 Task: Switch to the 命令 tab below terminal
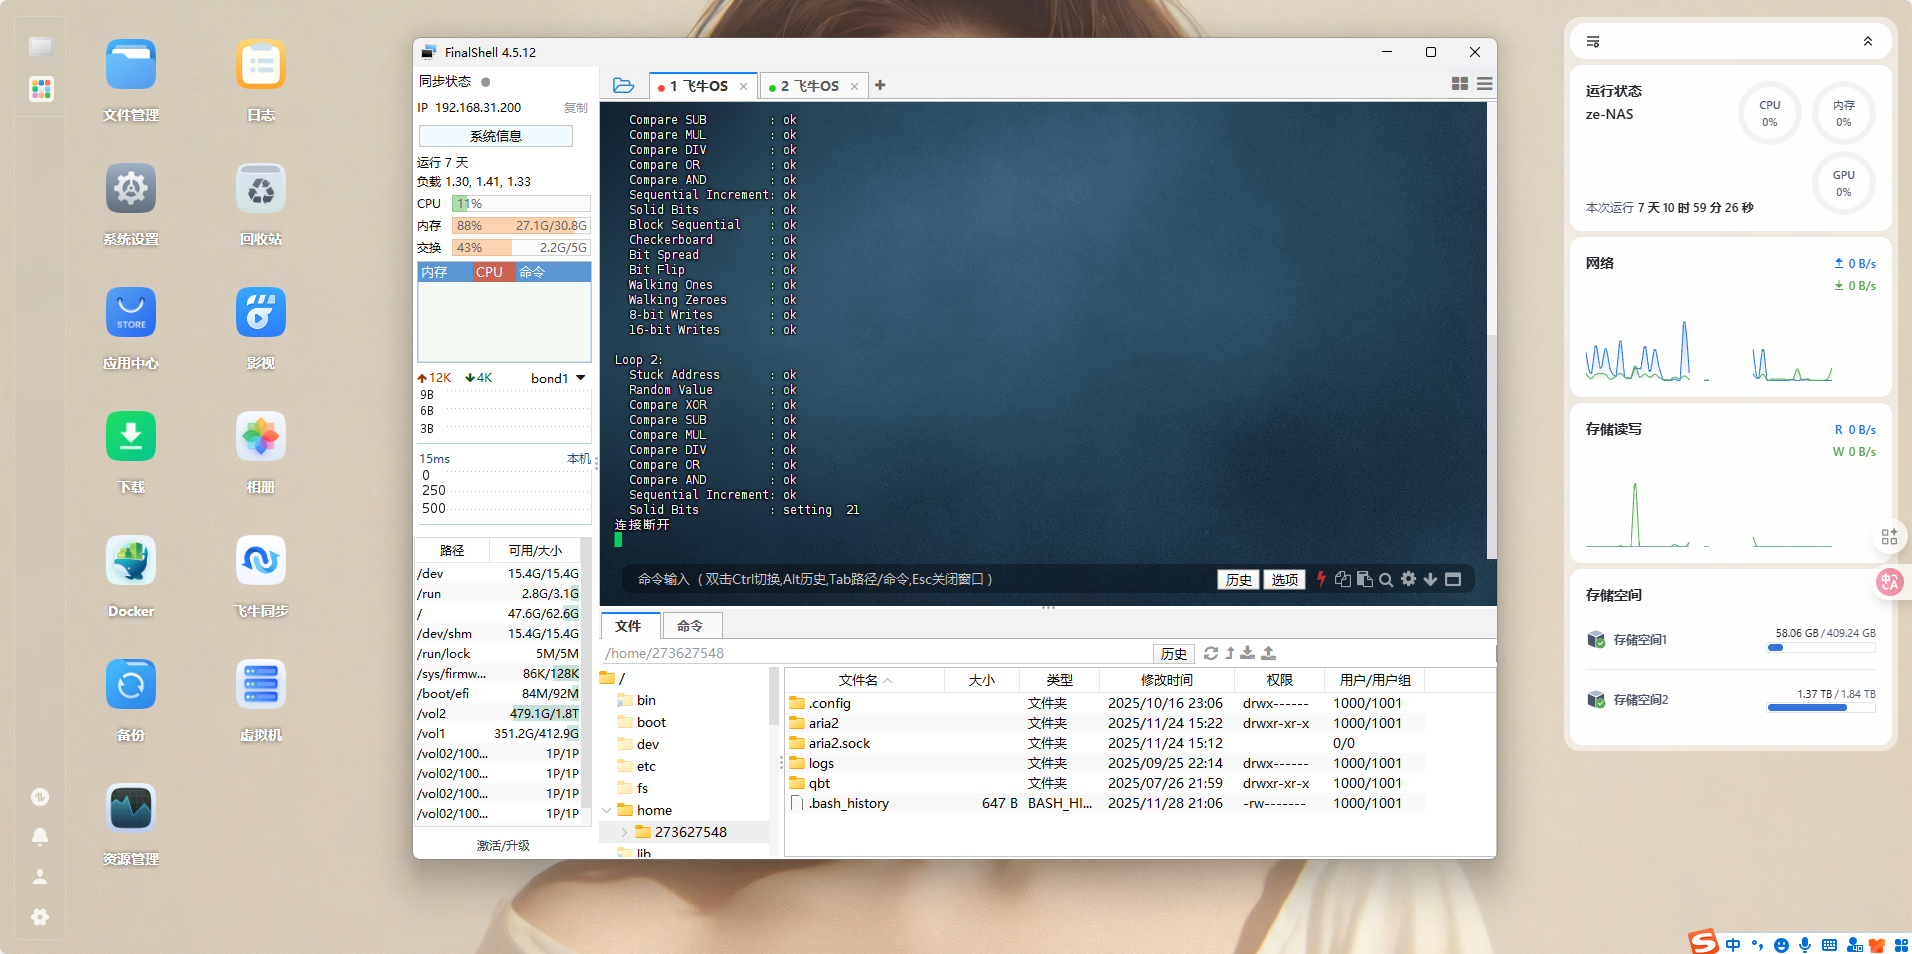[690, 626]
